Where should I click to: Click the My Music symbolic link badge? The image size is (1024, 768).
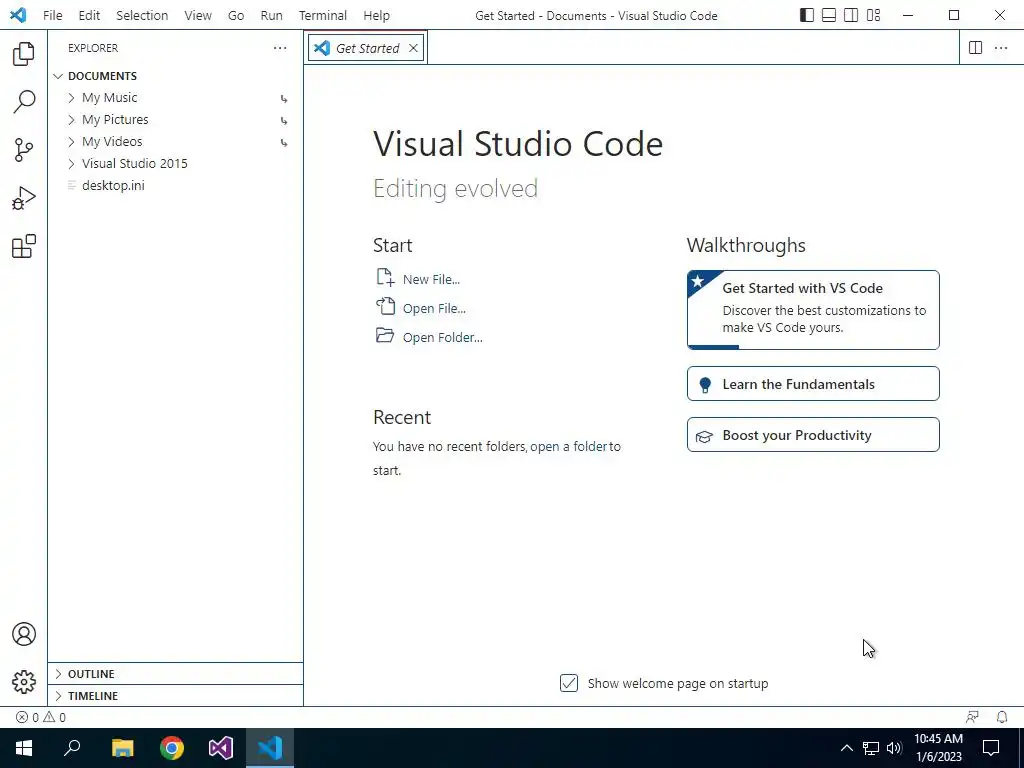[284, 99]
